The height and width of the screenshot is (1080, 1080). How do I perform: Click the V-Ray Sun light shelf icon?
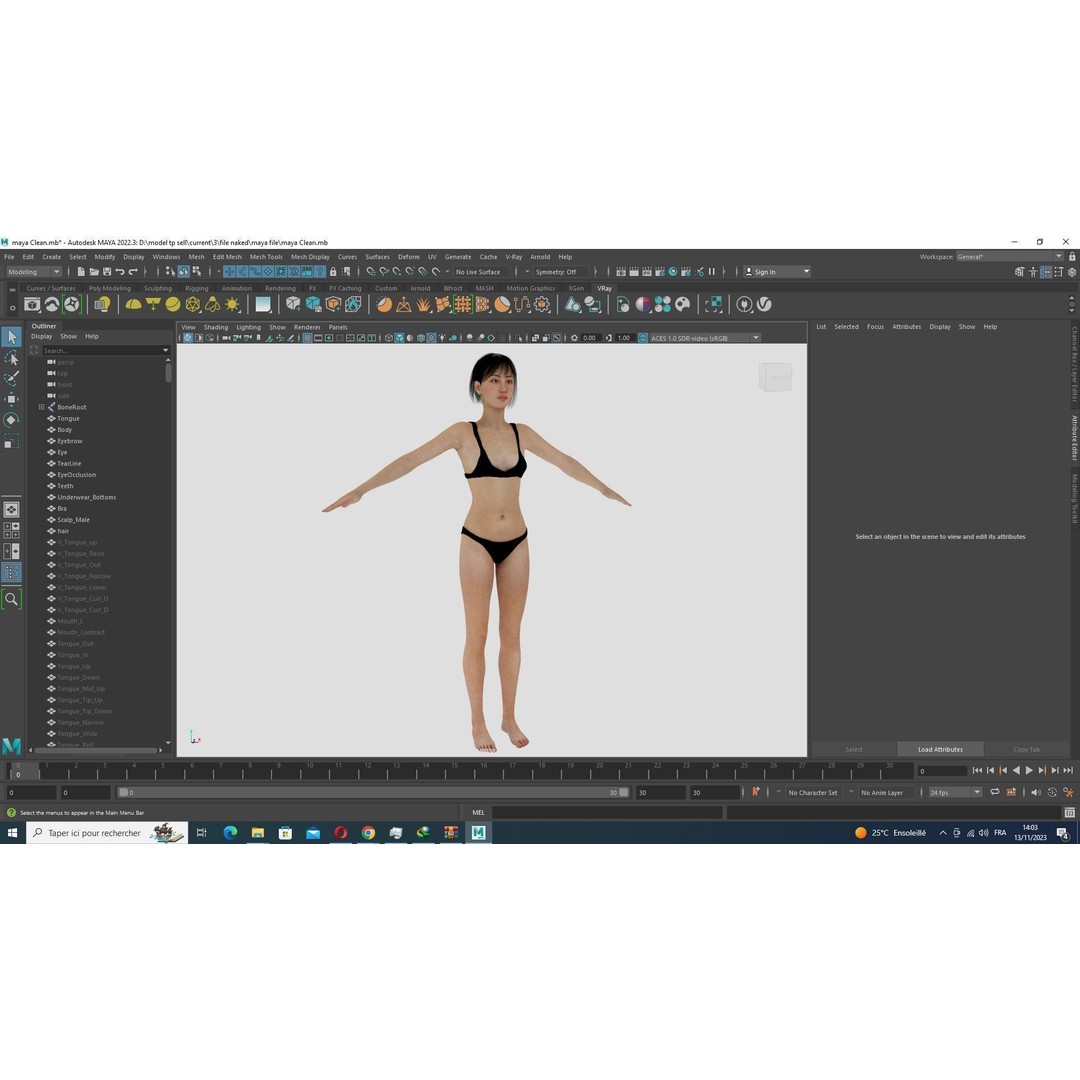click(x=233, y=304)
